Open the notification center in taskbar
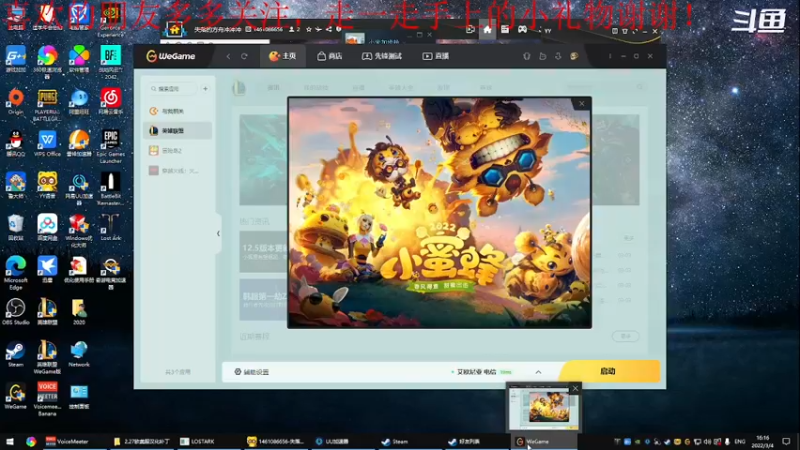 click(786, 441)
